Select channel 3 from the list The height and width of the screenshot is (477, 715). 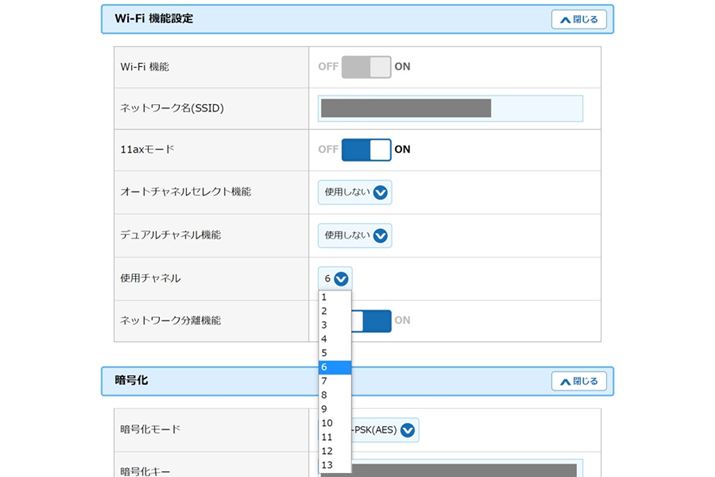click(x=334, y=325)
